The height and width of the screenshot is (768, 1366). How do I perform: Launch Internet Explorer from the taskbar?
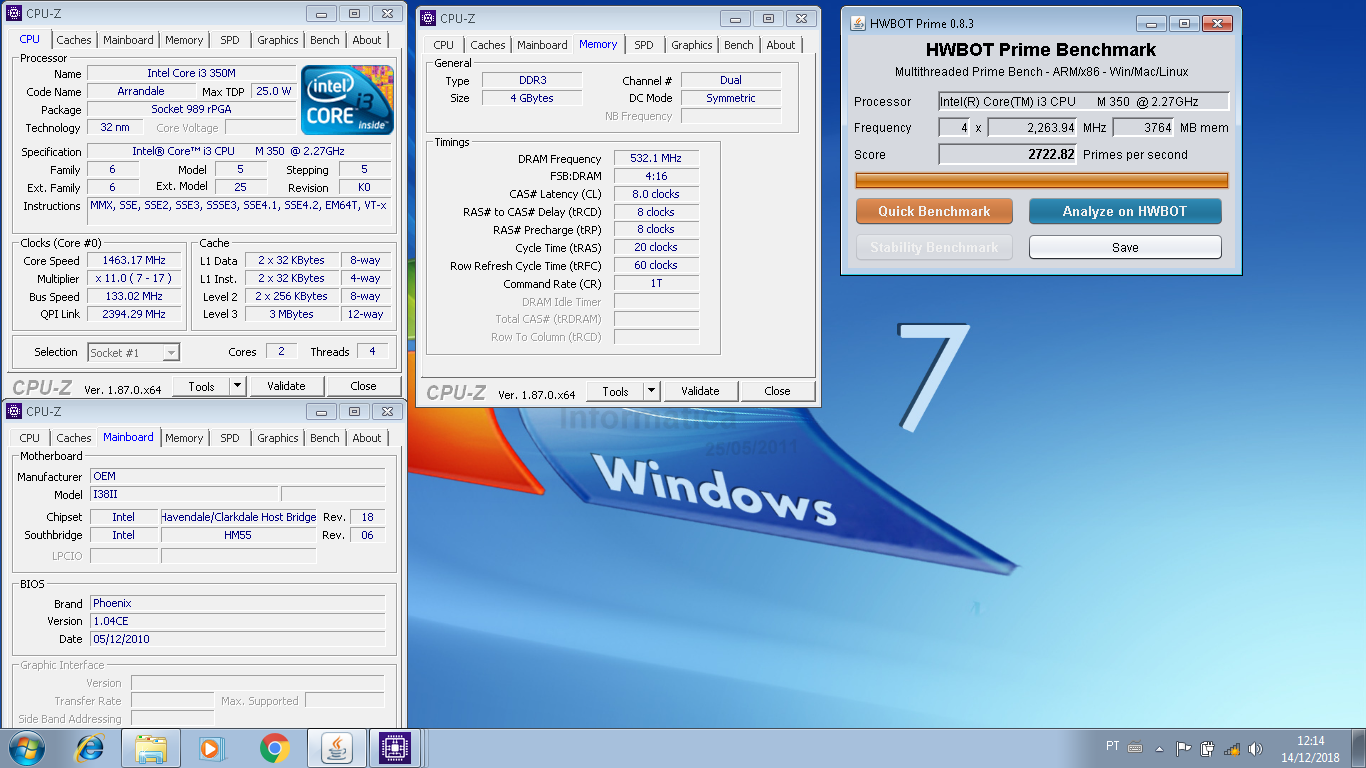click(90, 748)
